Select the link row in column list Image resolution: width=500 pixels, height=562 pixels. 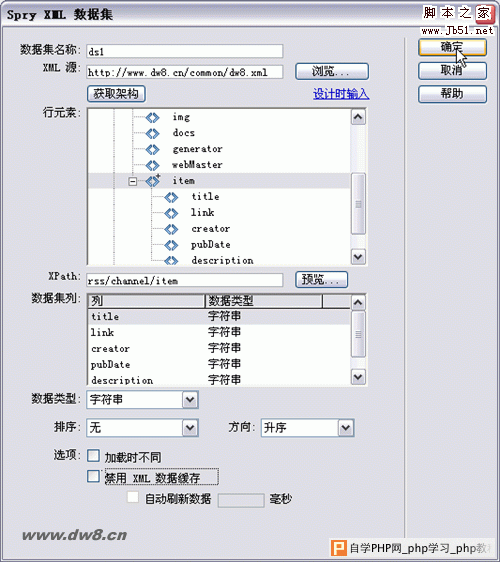[219, 332]
